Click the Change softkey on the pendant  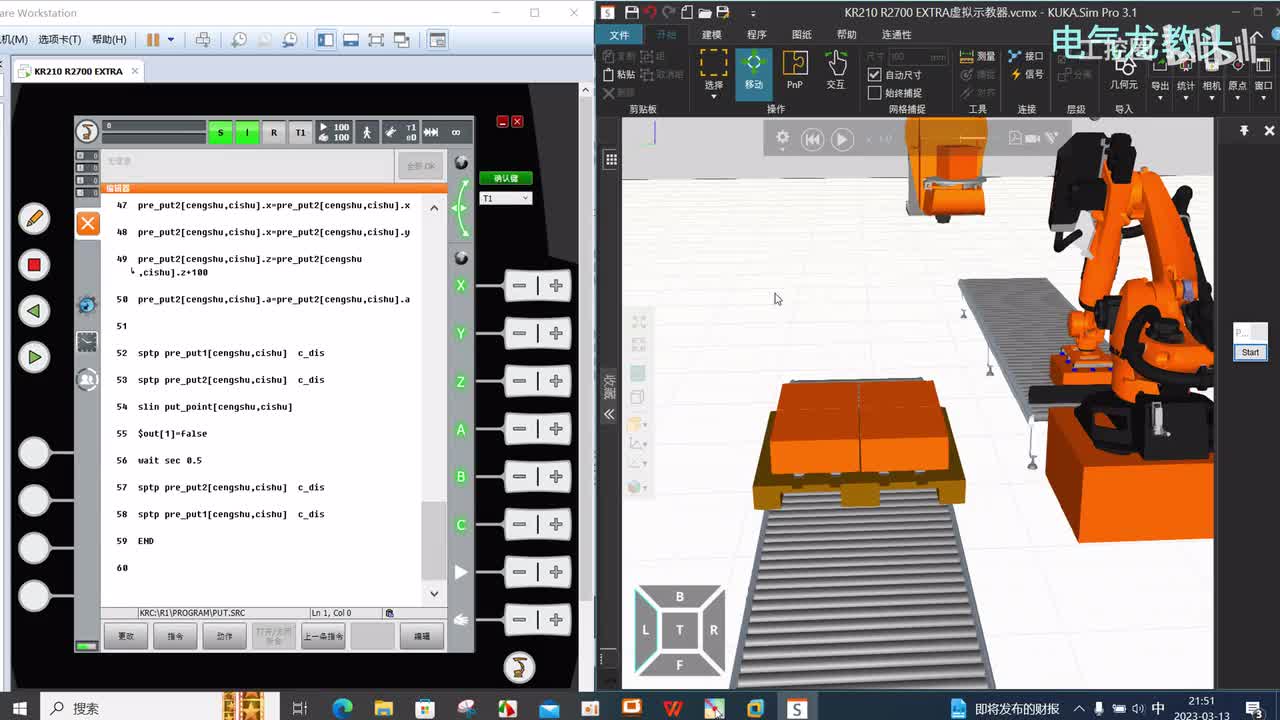click(126, 636)
